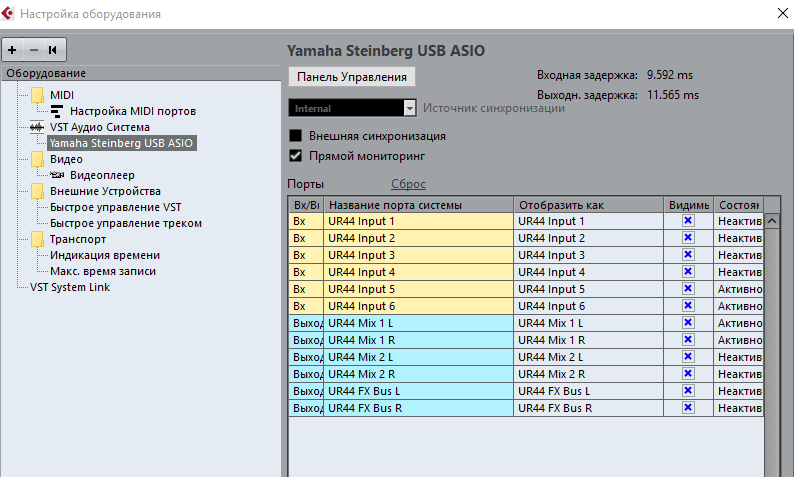This screenshot has width=794, height=477.
Task: Click Название порта системы column header
Action: point(418,205)
